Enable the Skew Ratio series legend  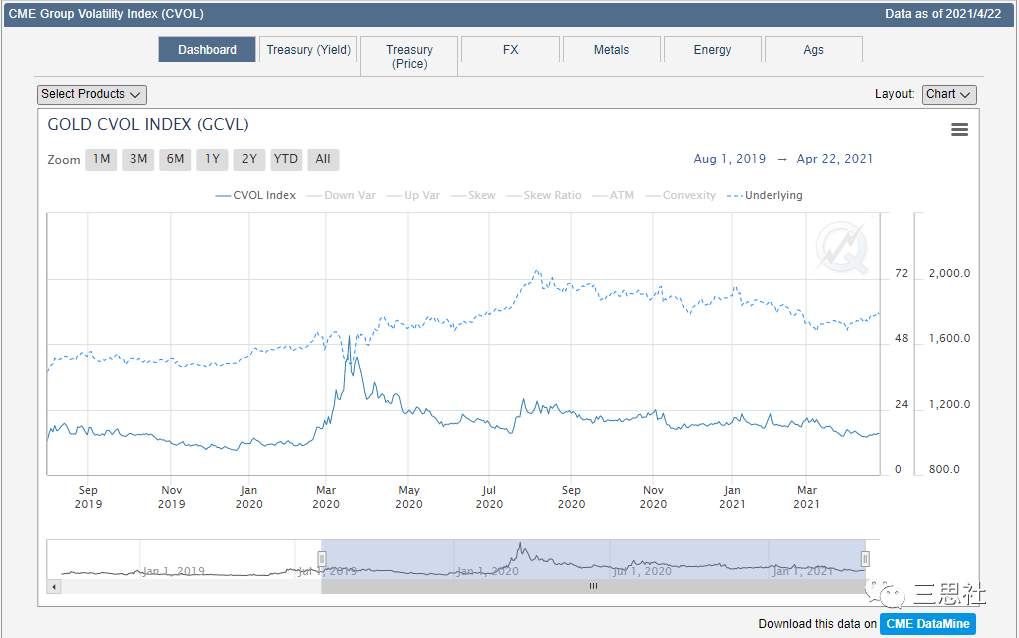tap(544, 195)
